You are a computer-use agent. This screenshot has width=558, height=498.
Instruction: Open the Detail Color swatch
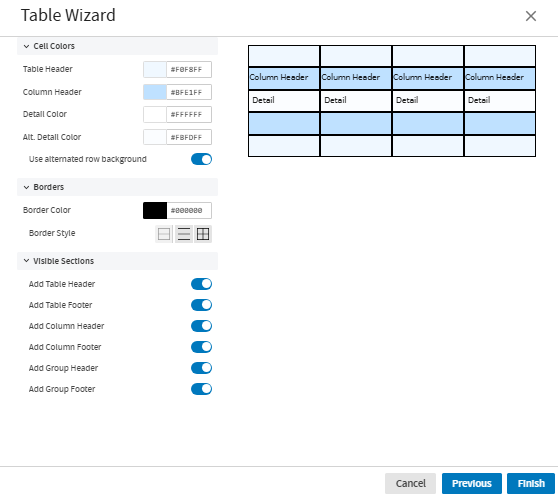pyautogui.click(x=155, y=114)
